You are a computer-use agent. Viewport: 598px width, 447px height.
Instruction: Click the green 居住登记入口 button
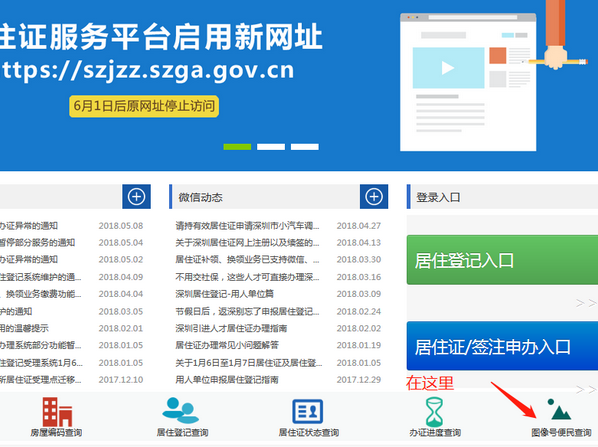point(502,260)
